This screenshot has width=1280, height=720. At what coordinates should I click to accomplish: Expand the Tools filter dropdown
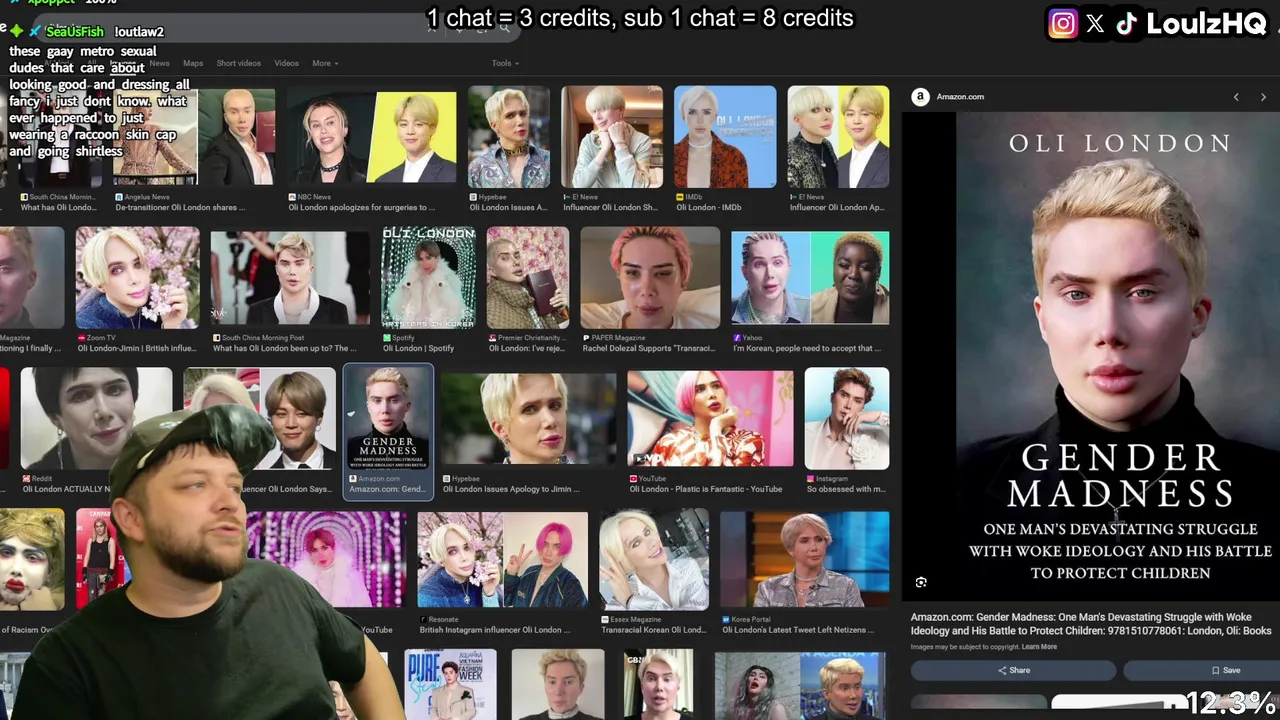tap(505, 63)
